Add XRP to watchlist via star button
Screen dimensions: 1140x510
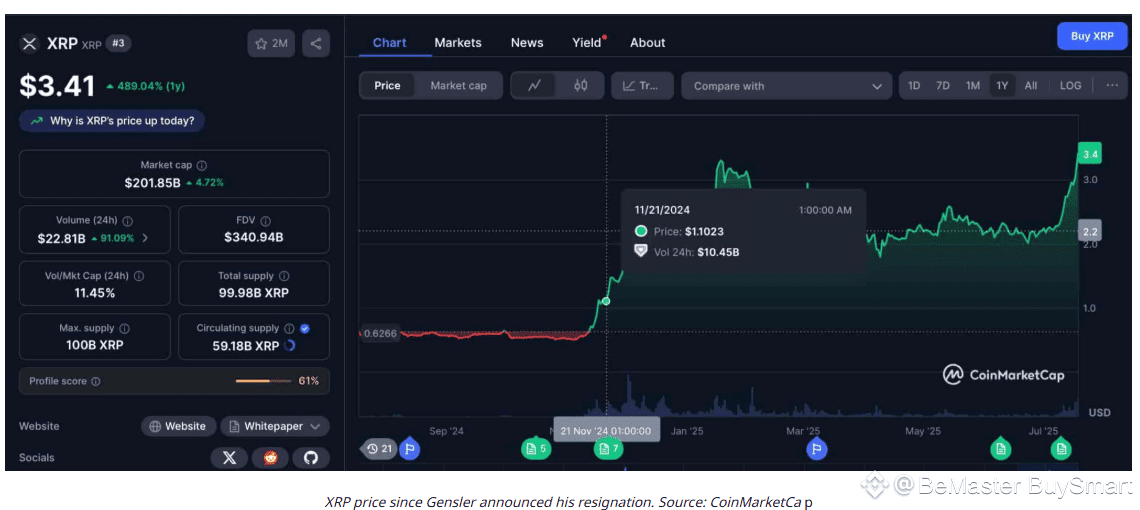pos(271,44)
